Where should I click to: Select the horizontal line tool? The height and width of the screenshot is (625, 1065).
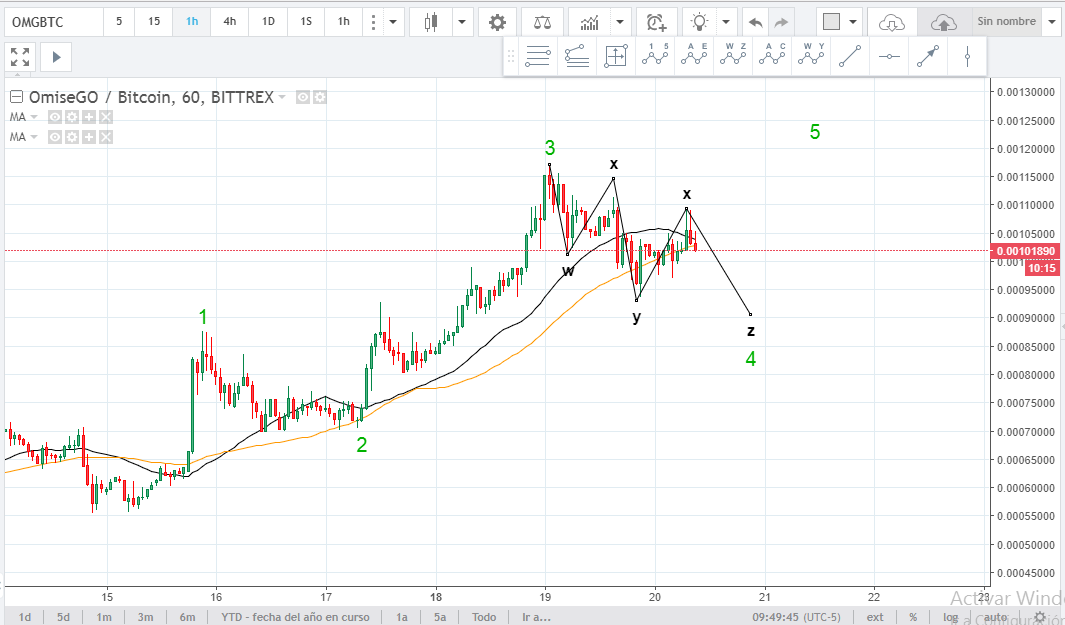click(x=889, y=56)
